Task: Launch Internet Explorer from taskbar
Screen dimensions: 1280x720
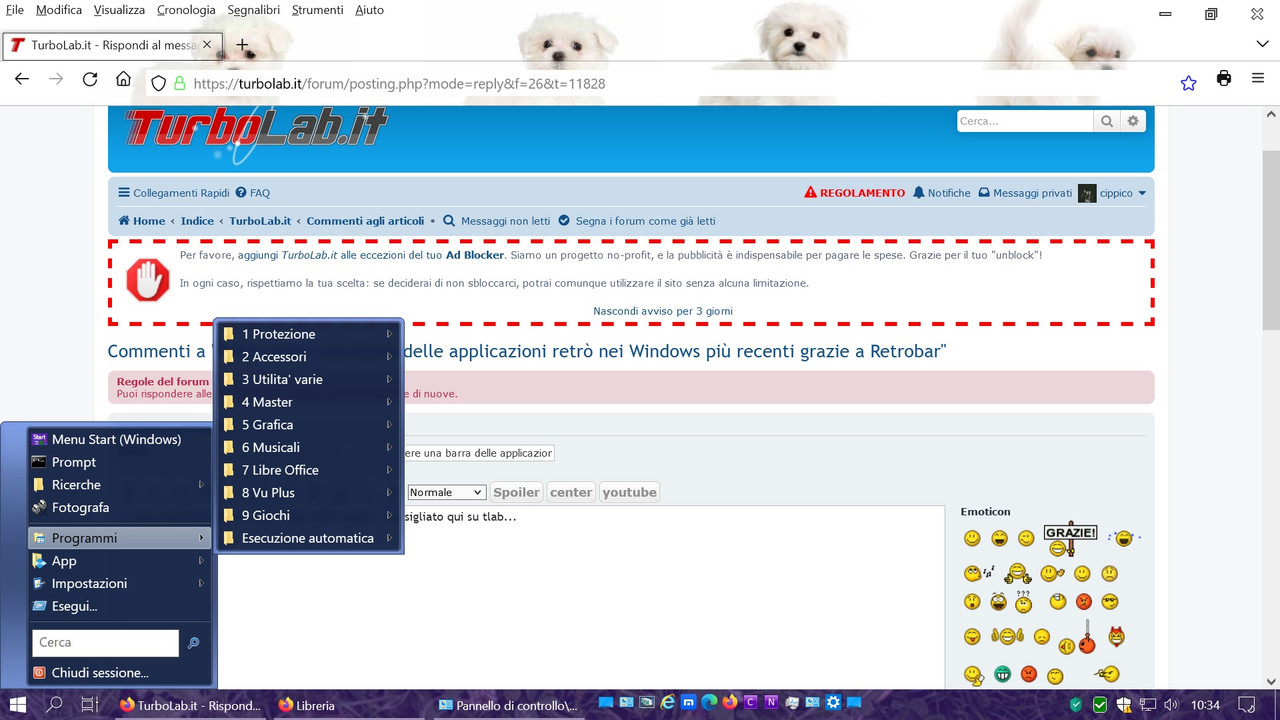Action: click(668, 704)
